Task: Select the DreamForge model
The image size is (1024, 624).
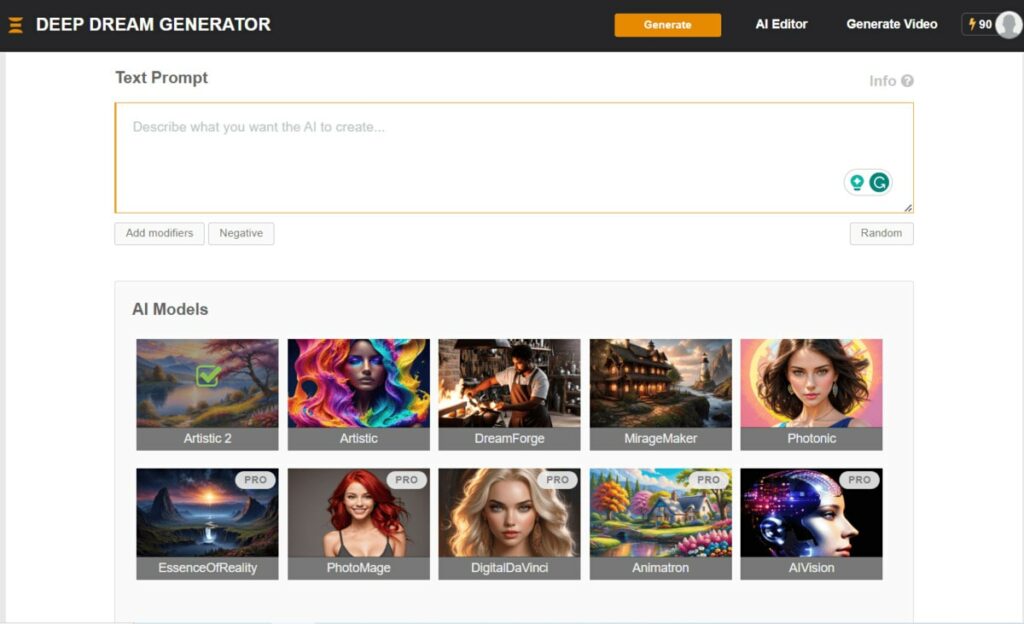Action: click(509, 394)
